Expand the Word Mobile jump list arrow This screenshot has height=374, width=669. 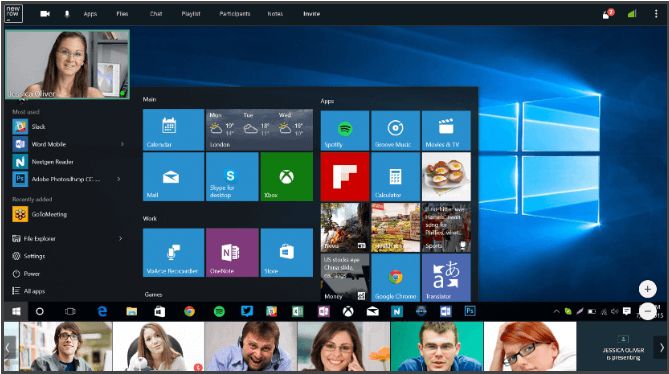pyautogui.click(x=122, y=144)
